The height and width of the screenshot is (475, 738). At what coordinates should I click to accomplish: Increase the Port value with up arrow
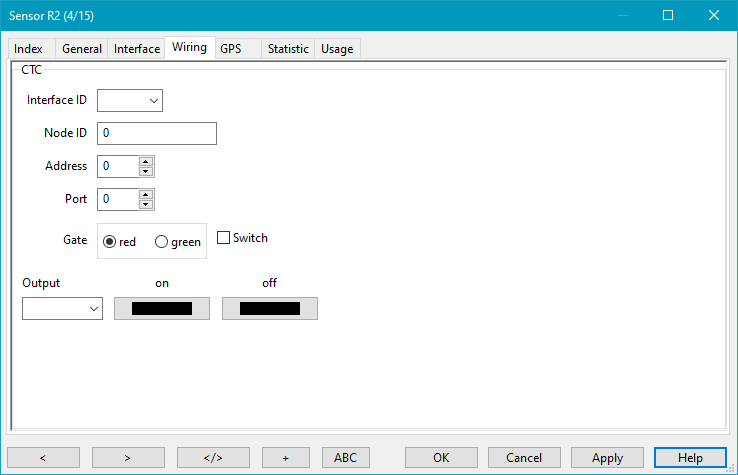click(x=146, y=194)
